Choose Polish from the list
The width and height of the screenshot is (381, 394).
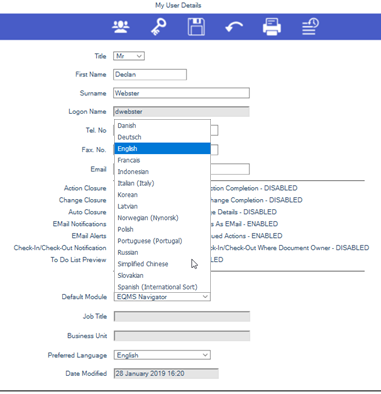[x=162, y=229]
